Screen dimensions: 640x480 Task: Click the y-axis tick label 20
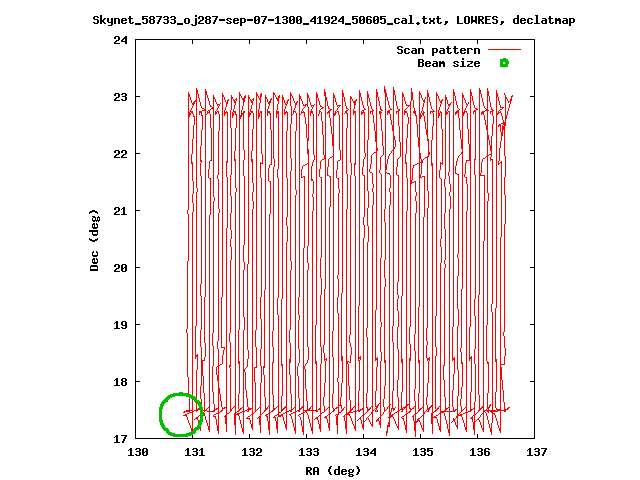(x=120, y=268)
